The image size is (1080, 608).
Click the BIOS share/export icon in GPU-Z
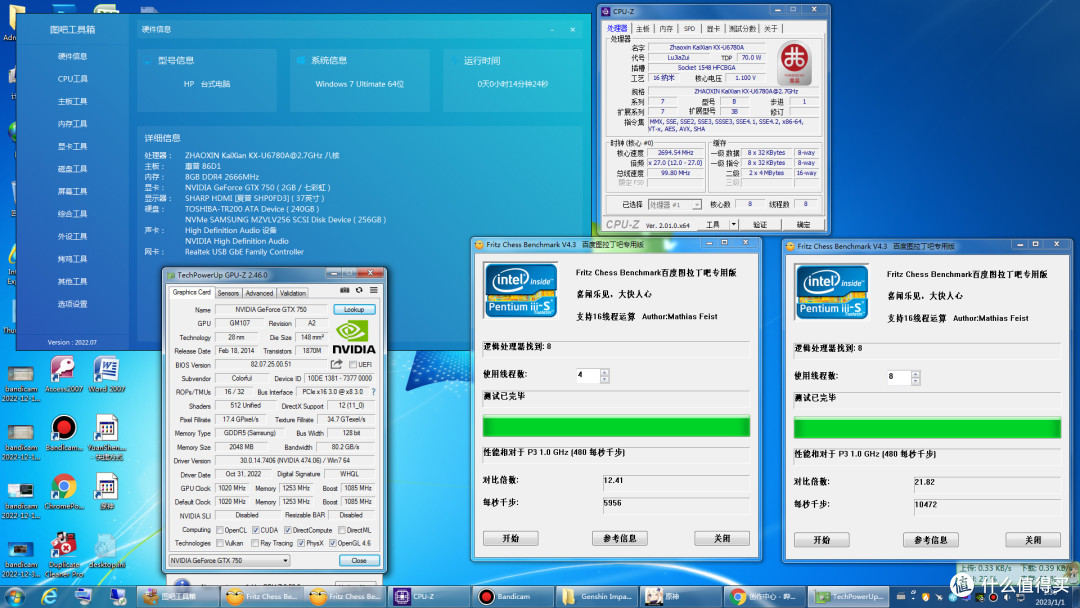click(336, 364)
